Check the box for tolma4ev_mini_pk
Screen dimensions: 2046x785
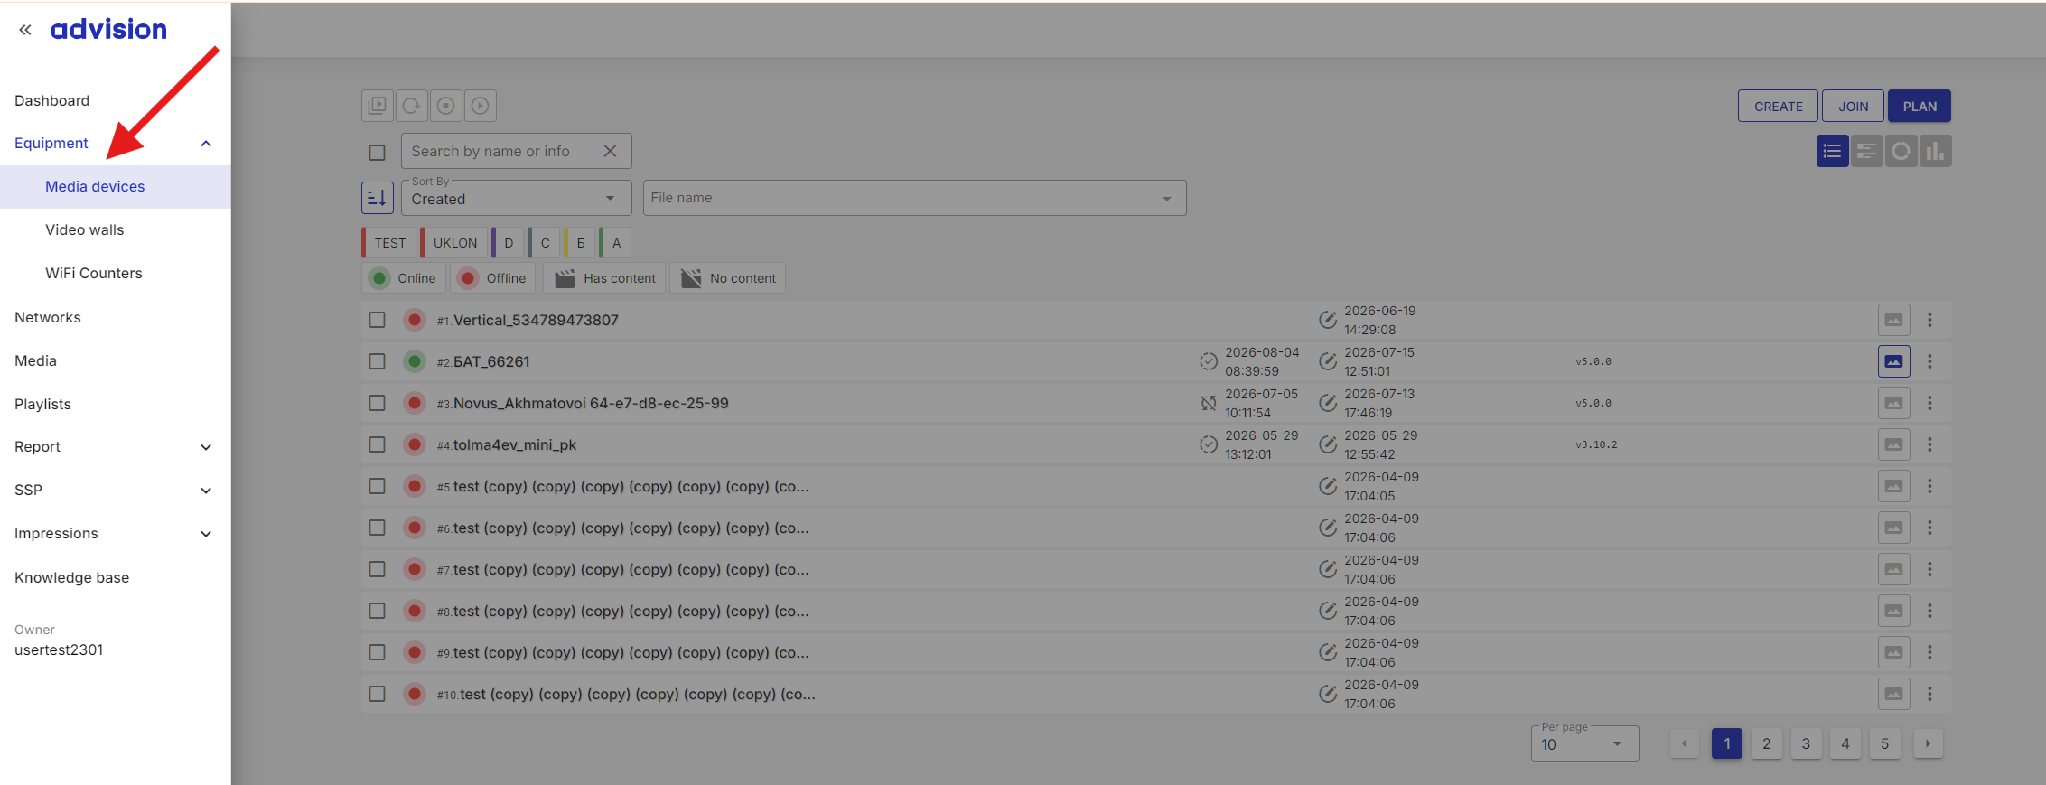pos(377,445)
